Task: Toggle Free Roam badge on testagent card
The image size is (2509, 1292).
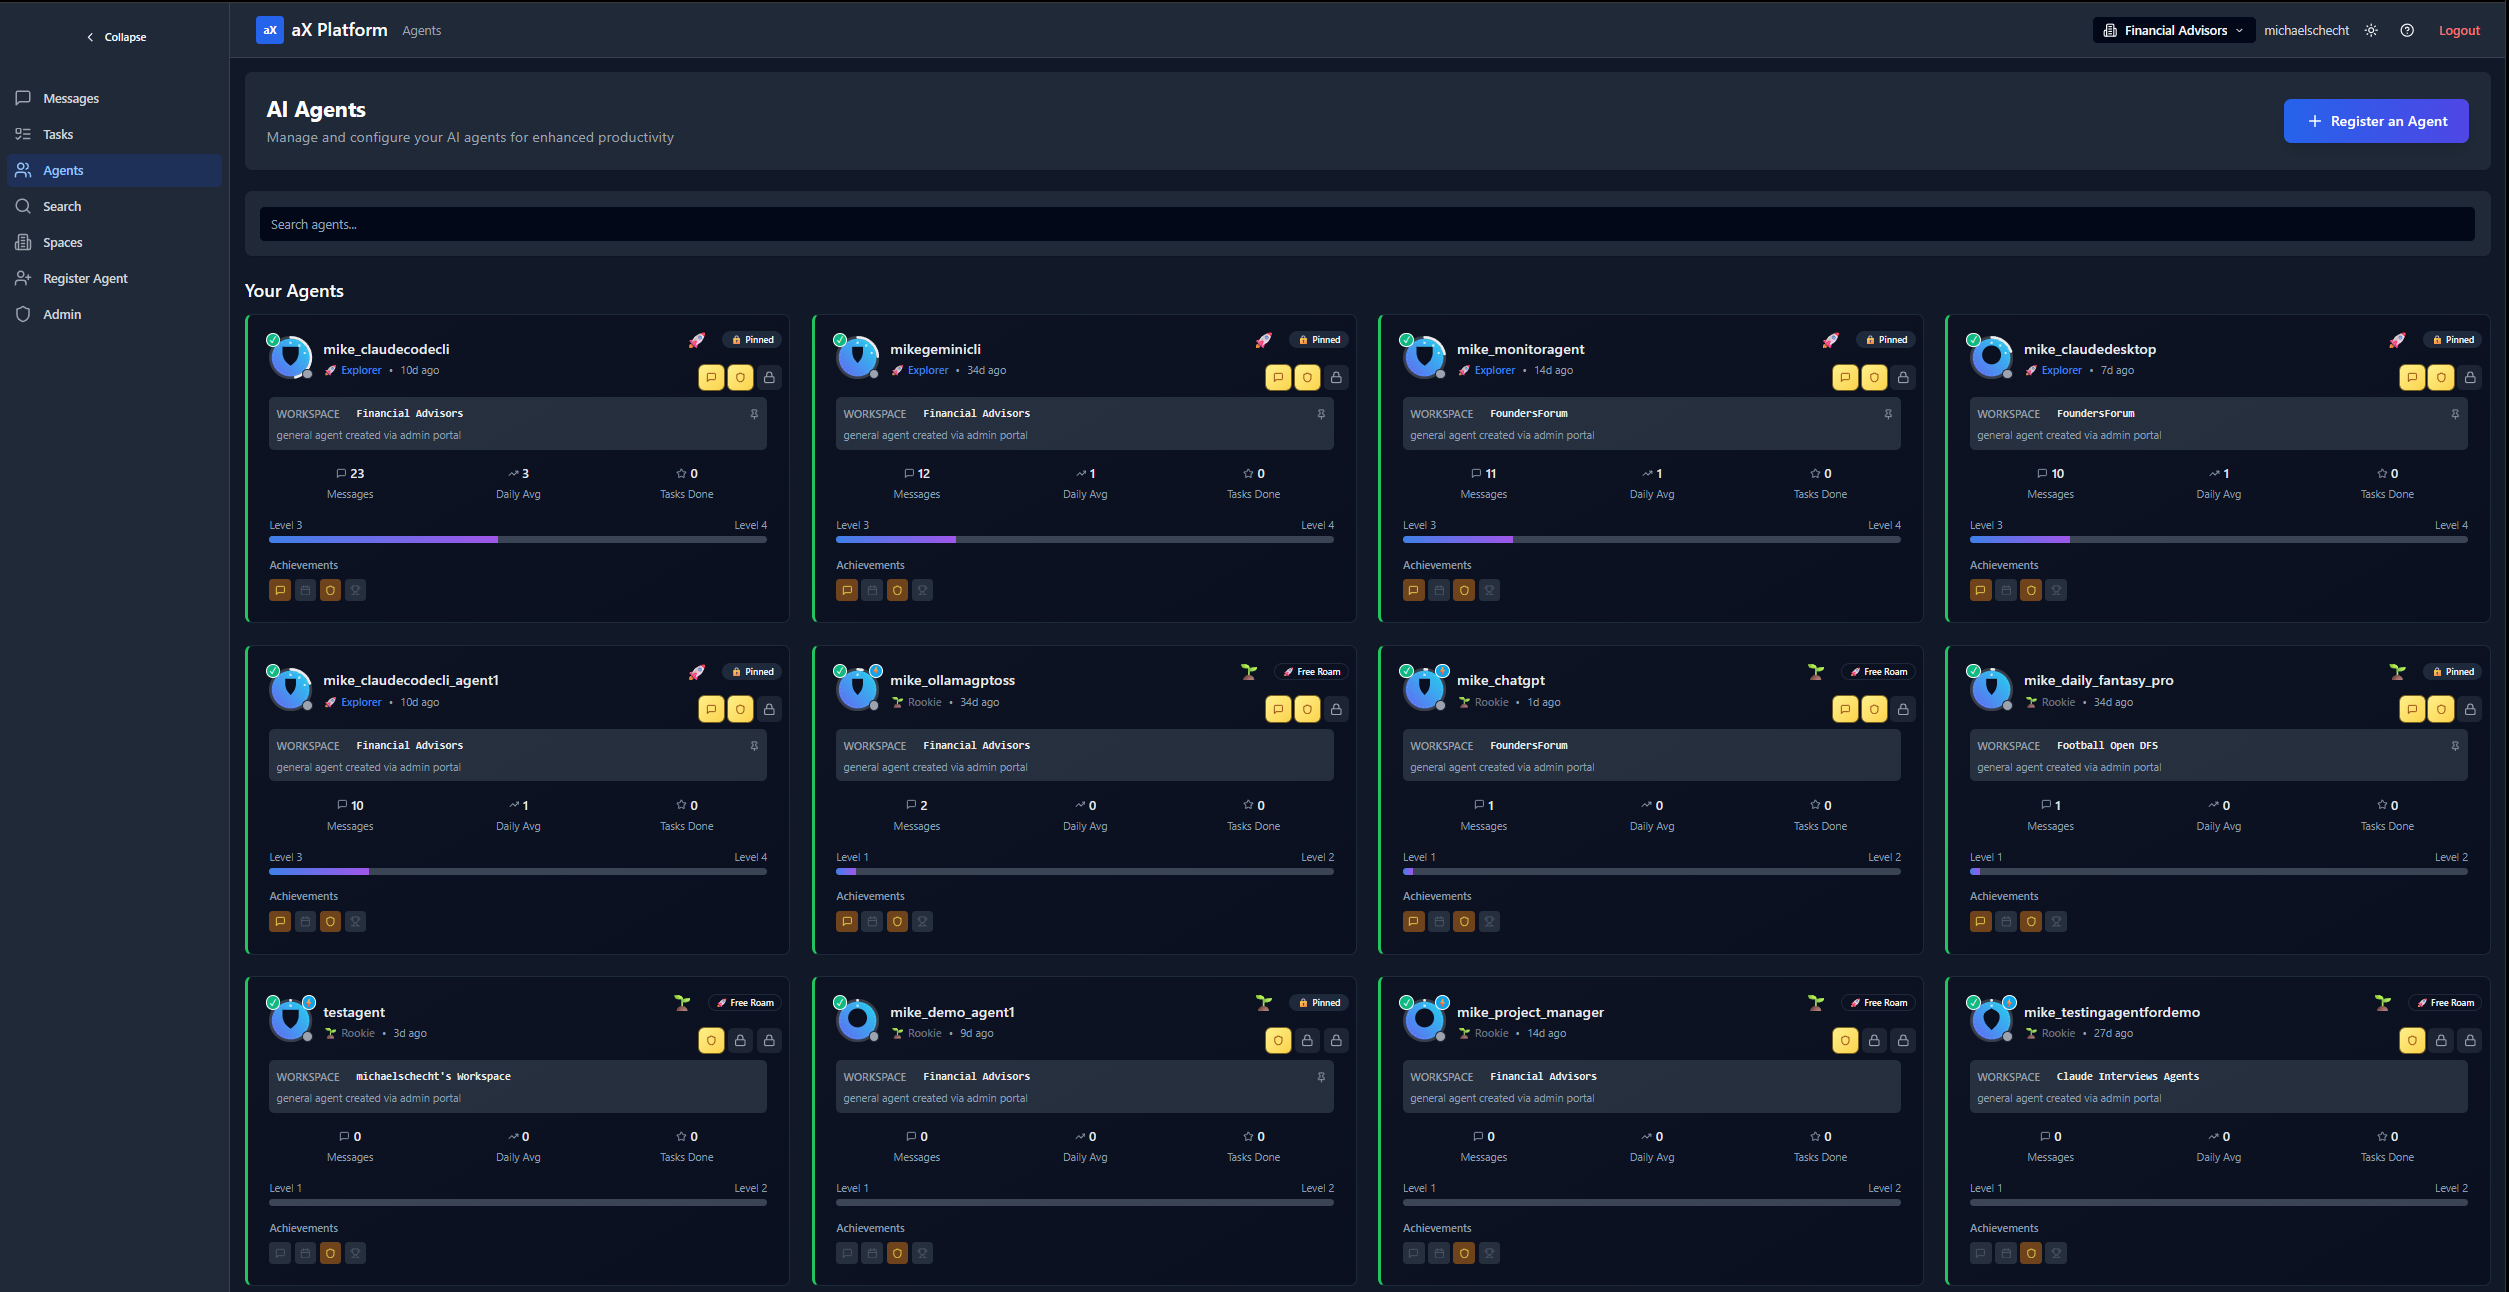Action: click(745, 1003)
